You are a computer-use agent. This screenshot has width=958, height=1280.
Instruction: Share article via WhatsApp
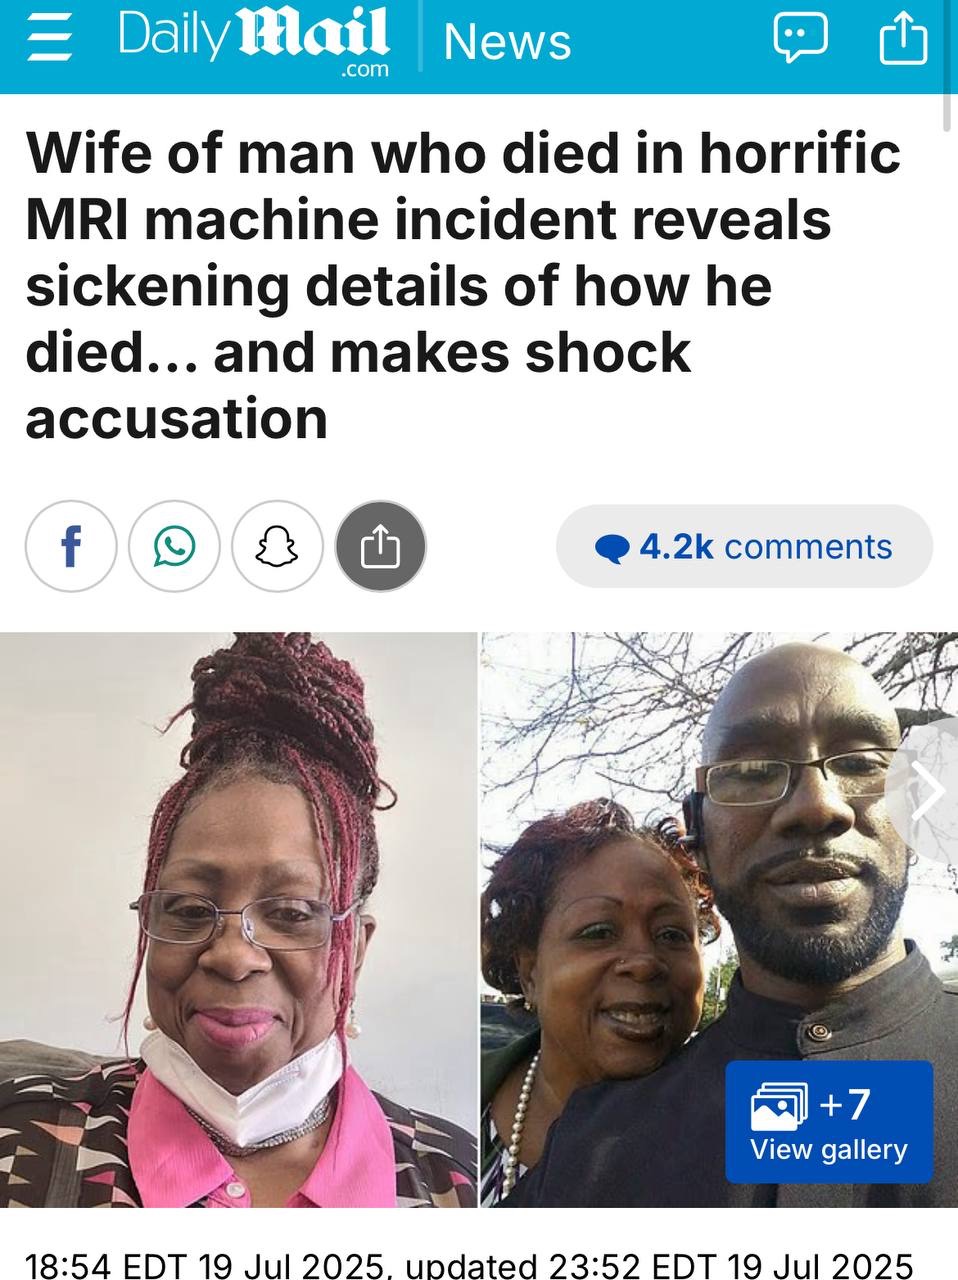pos(174,546)
